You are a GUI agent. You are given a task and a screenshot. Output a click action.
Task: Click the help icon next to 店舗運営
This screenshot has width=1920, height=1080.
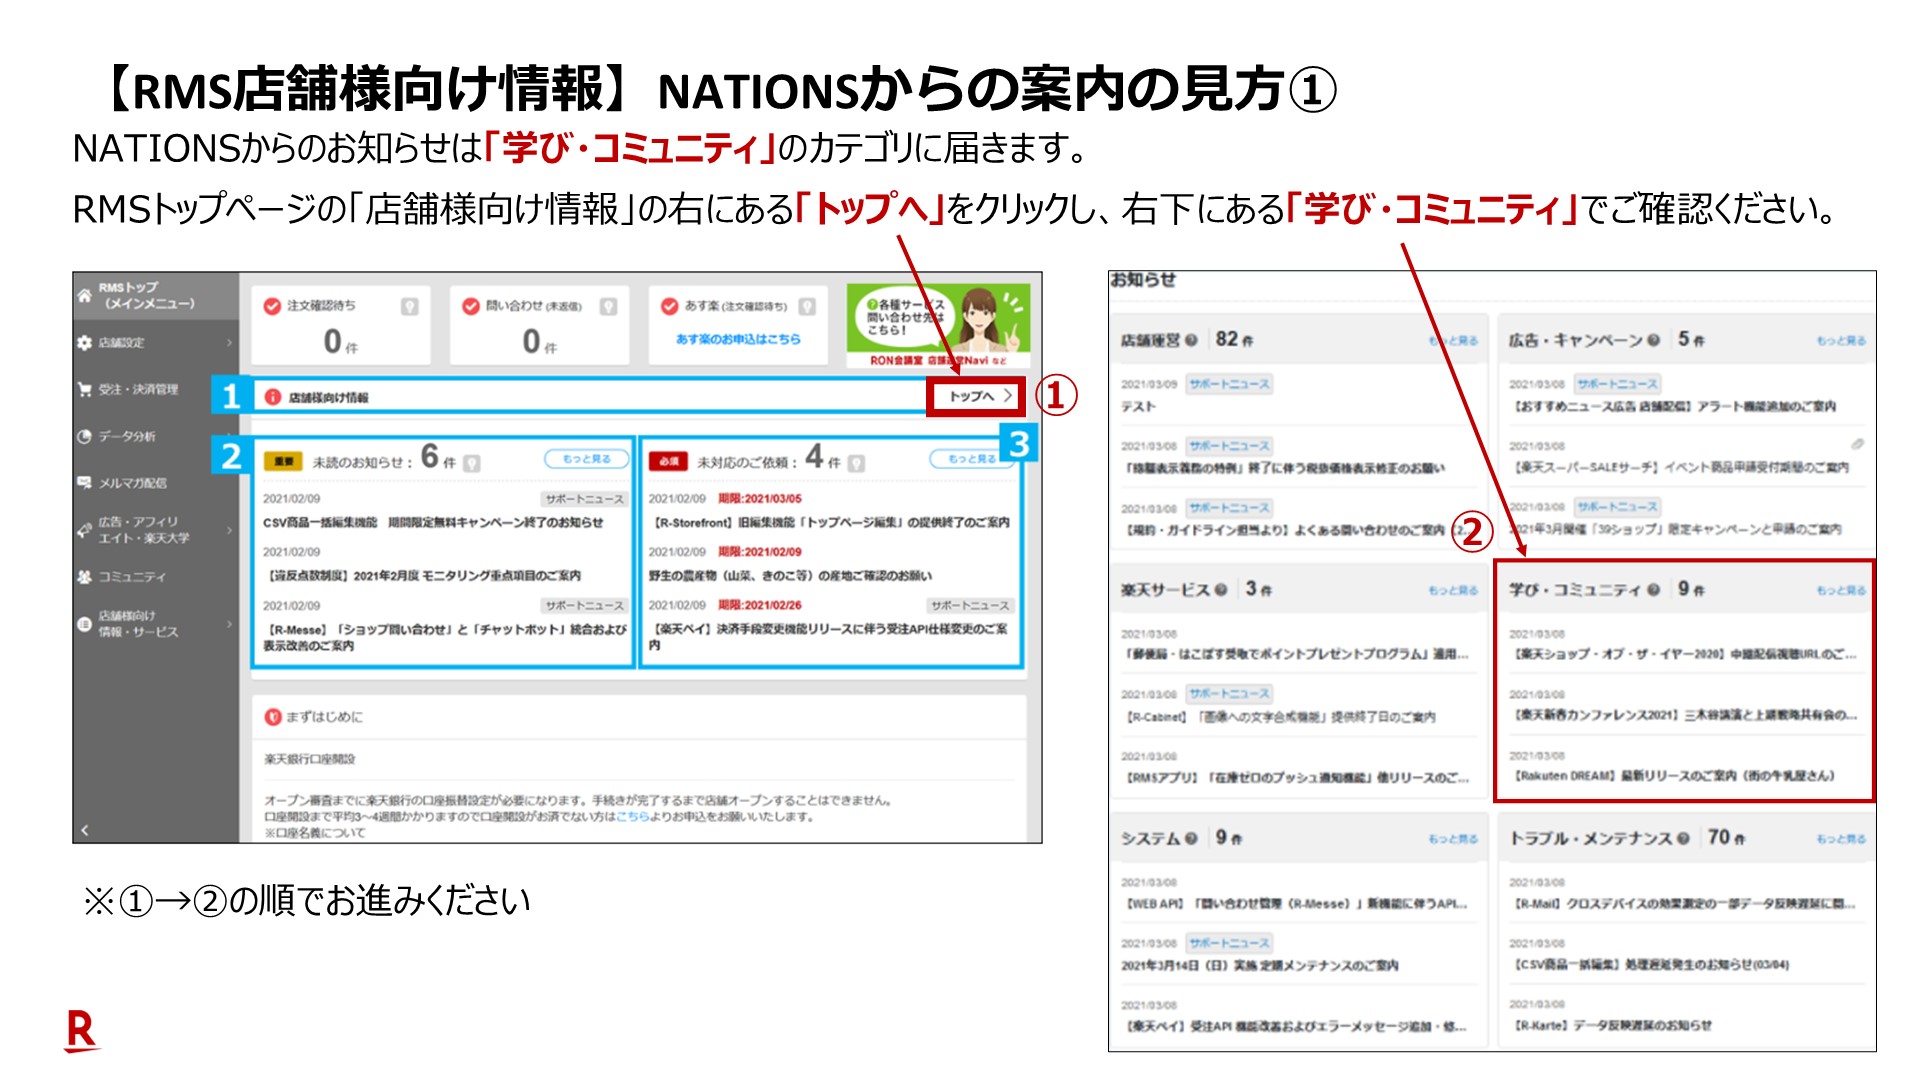pos(1191,340)
